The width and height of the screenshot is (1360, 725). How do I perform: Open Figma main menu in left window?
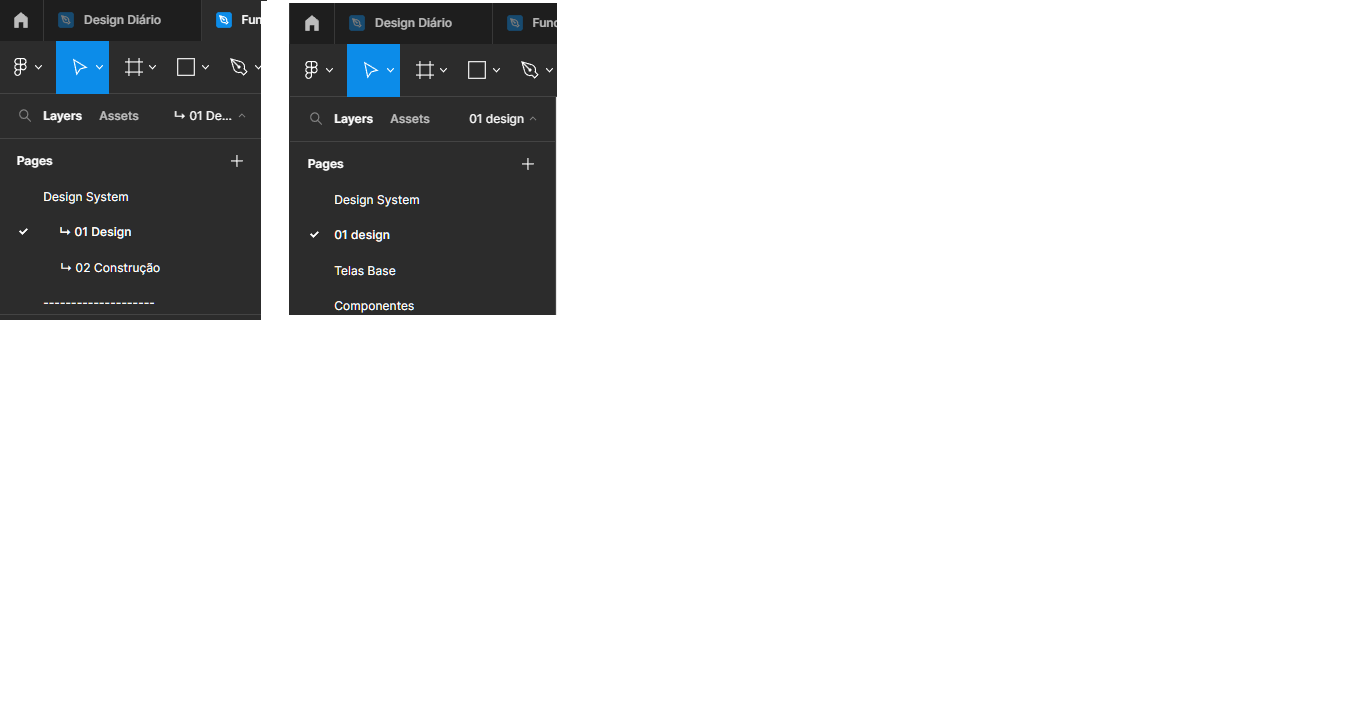click(x=20, y=67)
